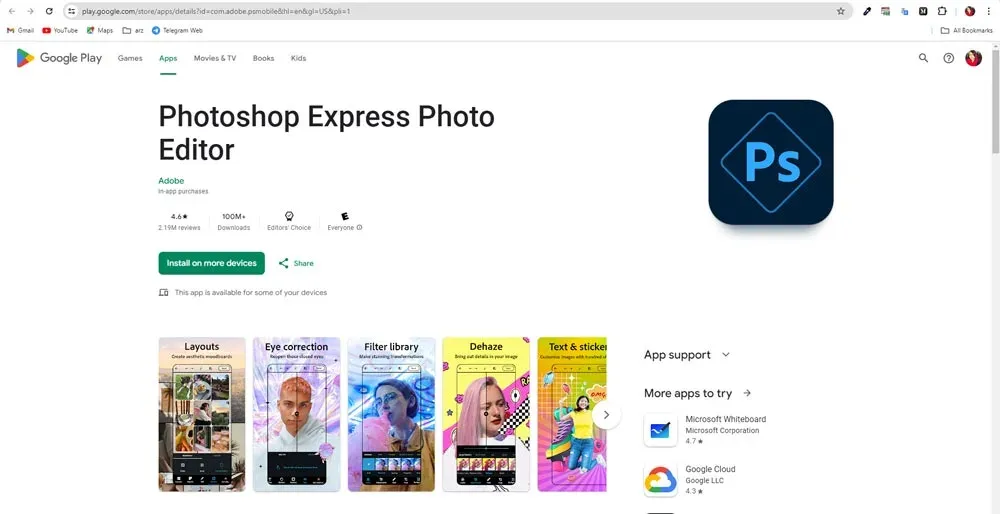Click the Google Play logo
1000x514 pixels.
(x=59, y=58)
